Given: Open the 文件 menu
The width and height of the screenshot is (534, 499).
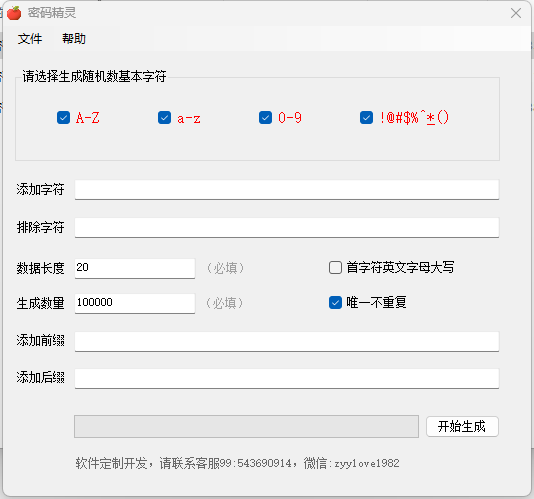Looking at the screenshot, I should point(30,38).
